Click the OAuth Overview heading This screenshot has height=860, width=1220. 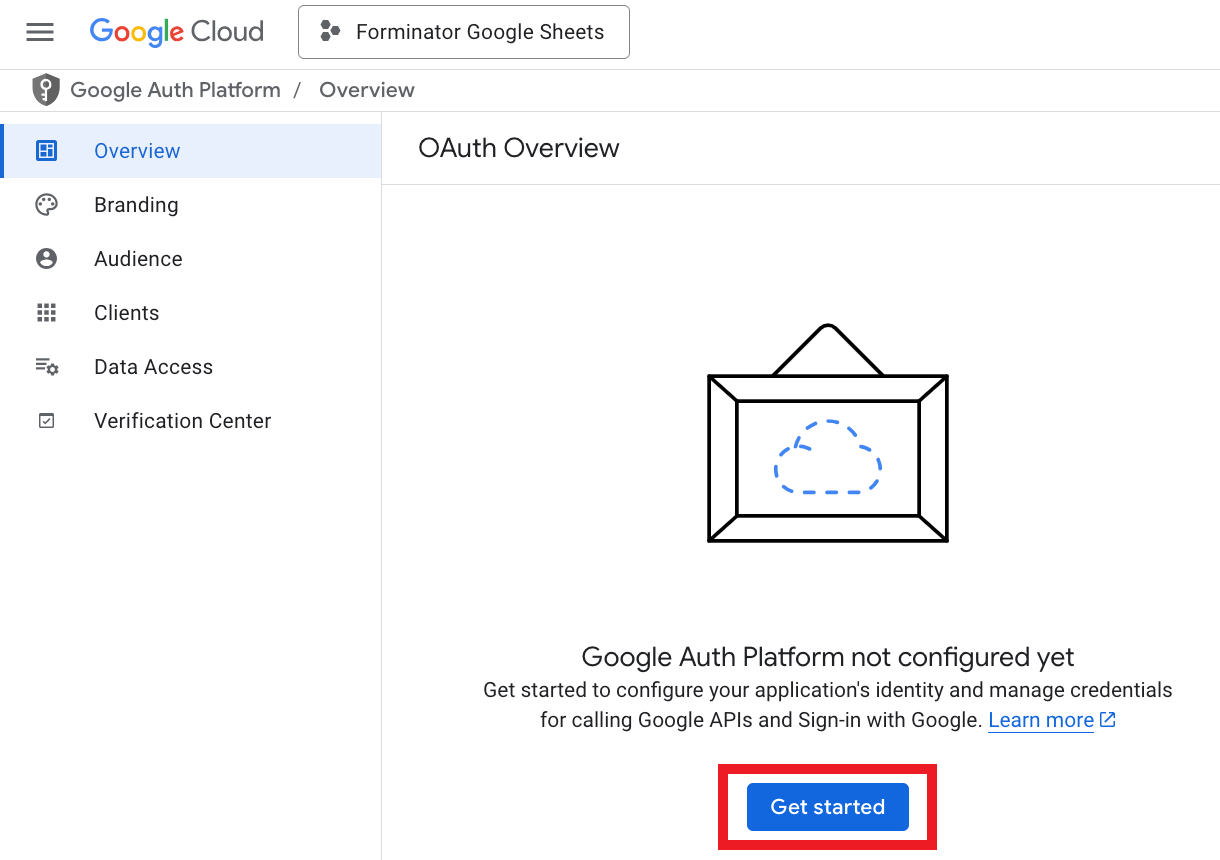pyautogui.click(x=519, y=148)
